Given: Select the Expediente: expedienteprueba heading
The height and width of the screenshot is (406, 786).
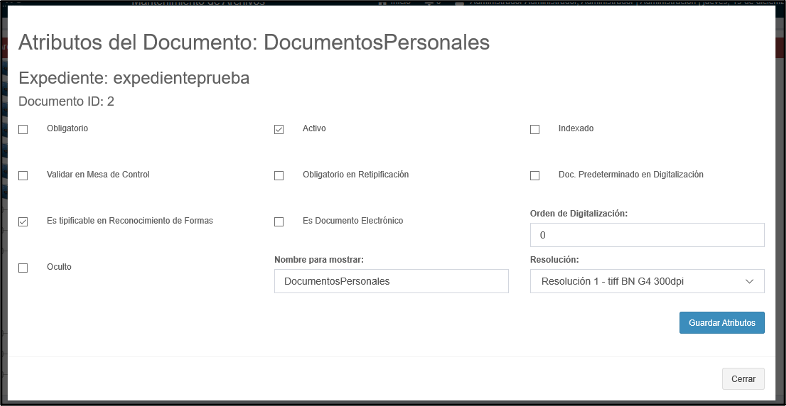Looking at the screenshot, I should 134,78.
